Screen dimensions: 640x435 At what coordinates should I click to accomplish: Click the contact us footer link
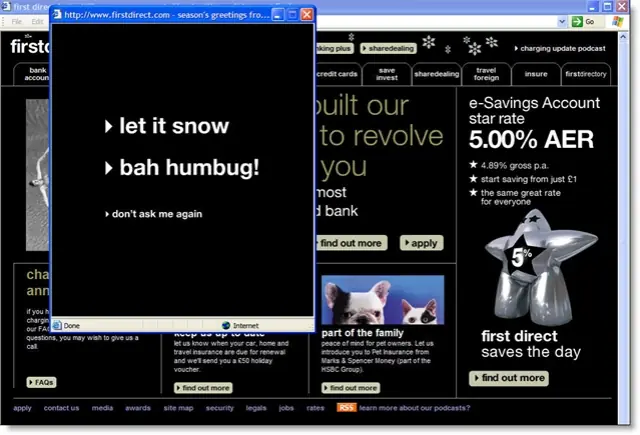[61, 408]
